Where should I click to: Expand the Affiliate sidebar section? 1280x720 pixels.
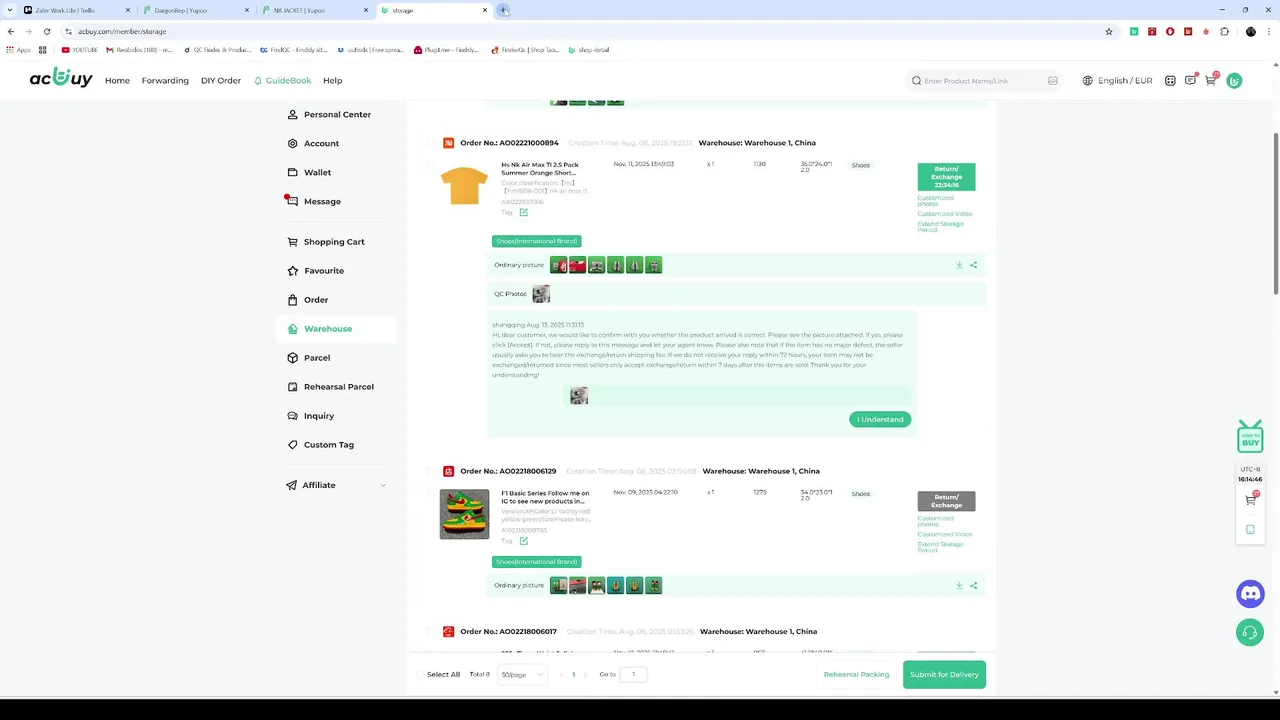coord(335,485)
